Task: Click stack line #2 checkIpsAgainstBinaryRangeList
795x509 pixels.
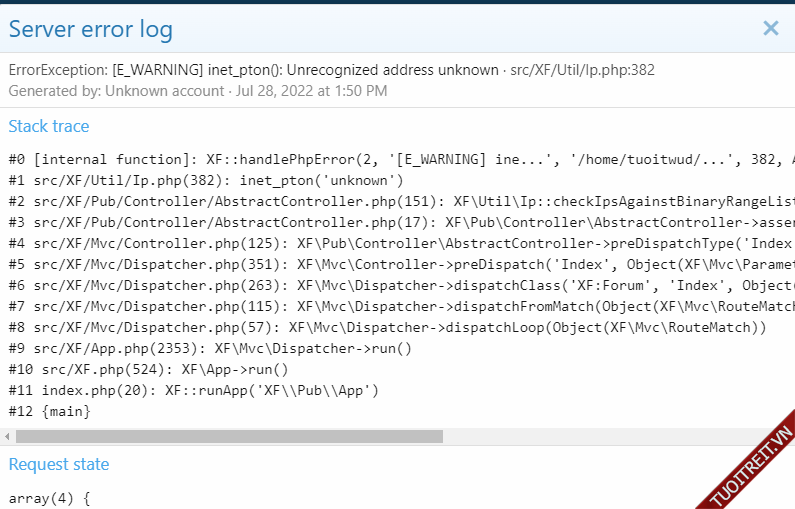Action: (400, 202)
